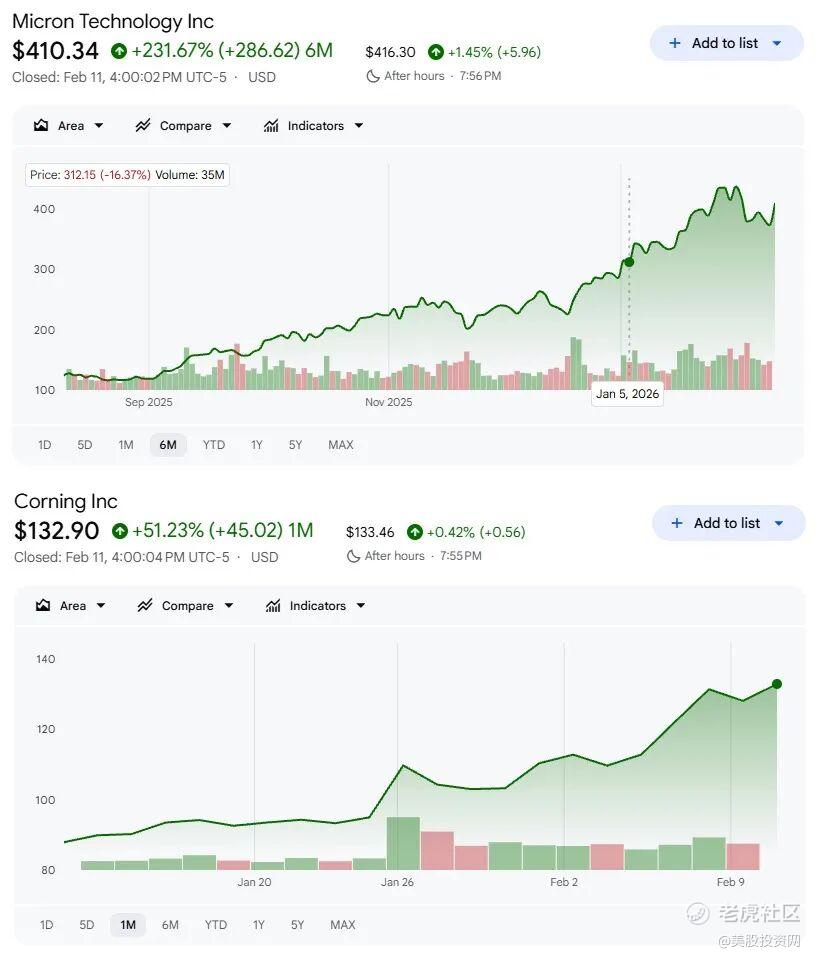Switch Corning chart to 6M range
The image size is (816, 960).
point(170,925)
